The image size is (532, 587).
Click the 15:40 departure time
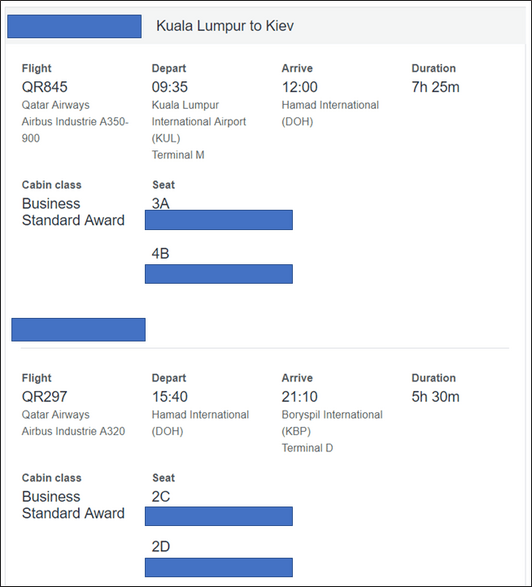(170, 396)
